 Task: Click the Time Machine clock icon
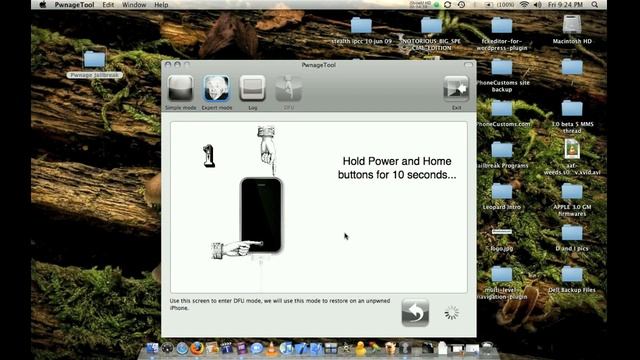pyautogui.click(x=461, y=5)
